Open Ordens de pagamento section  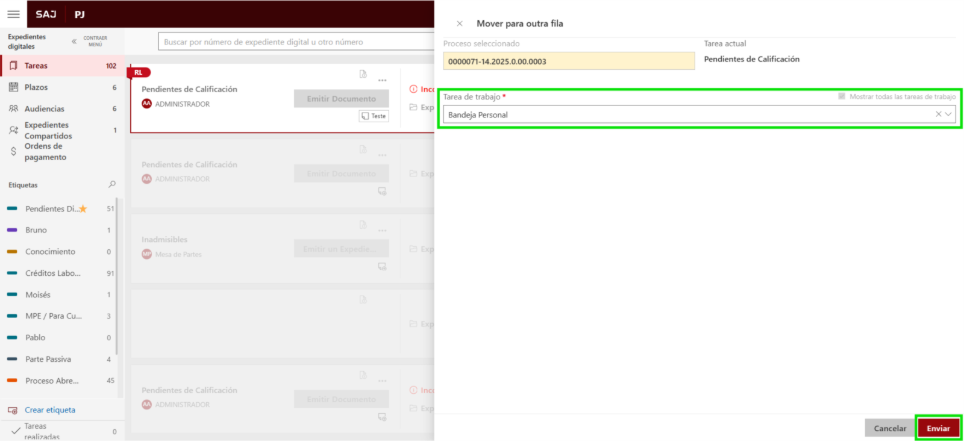[x=45, y=151]
